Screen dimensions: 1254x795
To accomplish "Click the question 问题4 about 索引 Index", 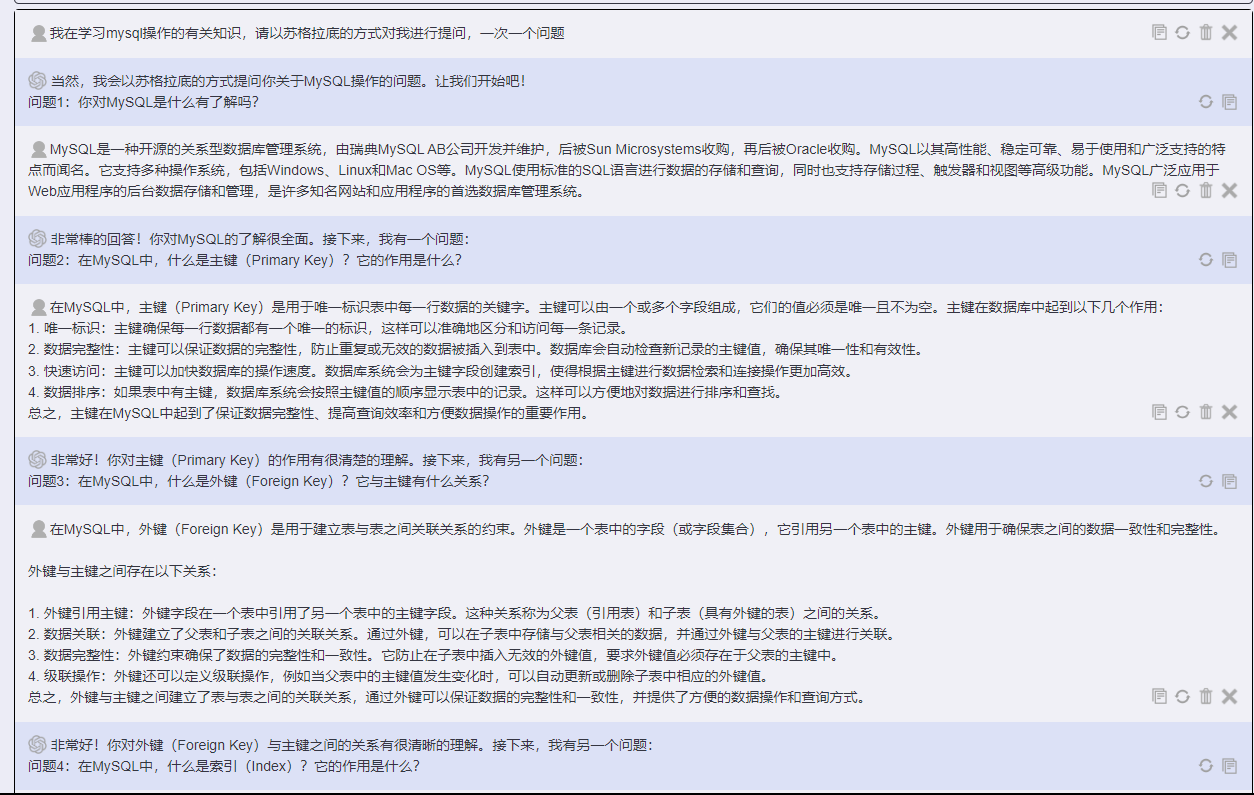I will 224,766.
